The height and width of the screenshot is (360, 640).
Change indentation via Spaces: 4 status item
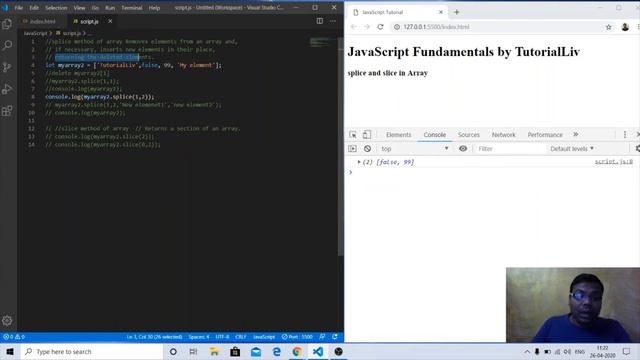coord(199,337)
